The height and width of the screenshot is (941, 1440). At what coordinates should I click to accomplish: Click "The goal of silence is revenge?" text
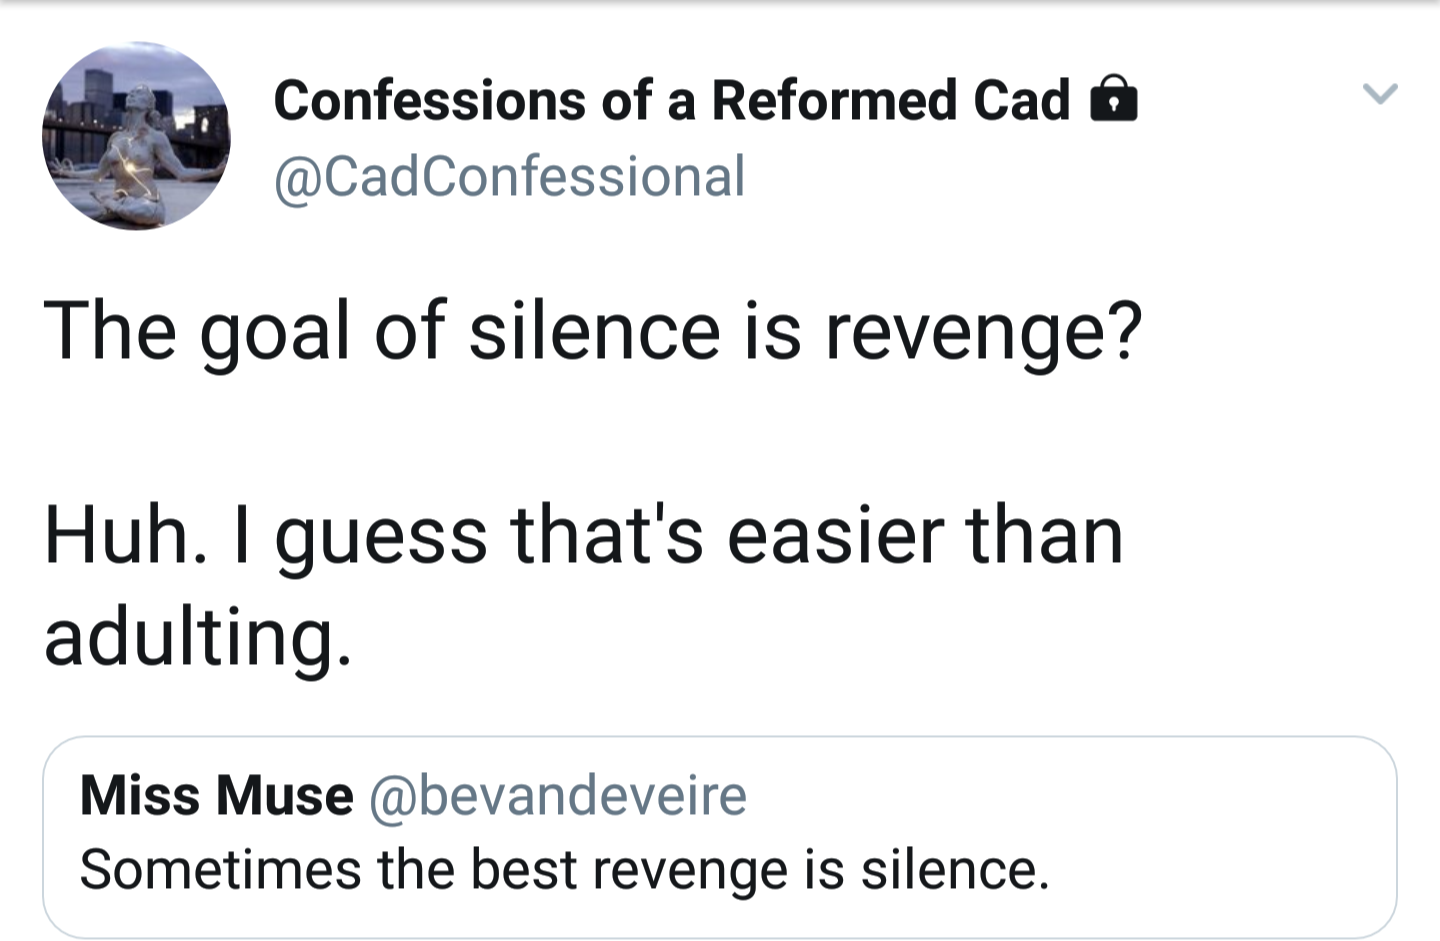point(592,332)
